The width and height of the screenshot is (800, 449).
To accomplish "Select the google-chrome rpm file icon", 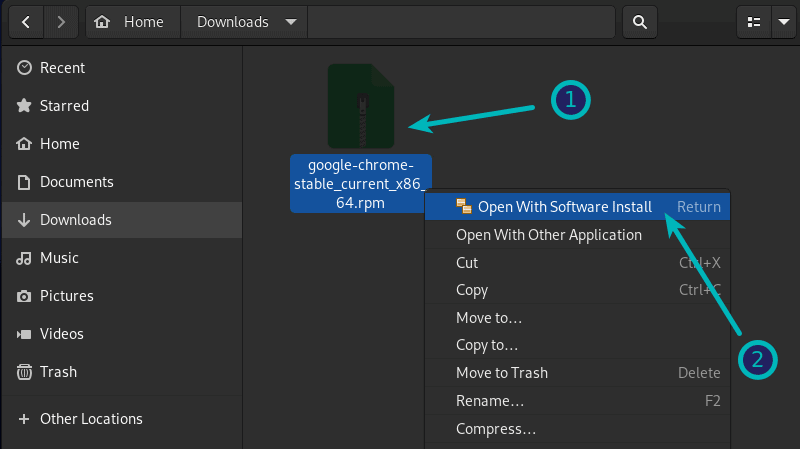I will point(361,106).
